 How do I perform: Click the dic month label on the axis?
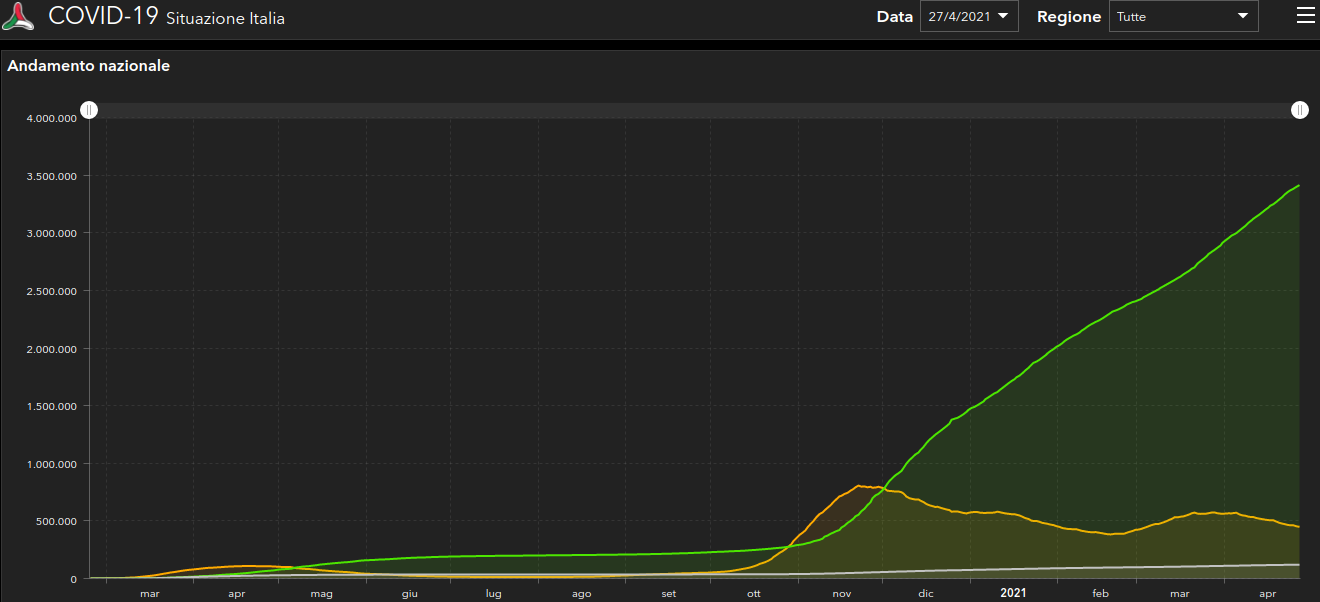926,593
